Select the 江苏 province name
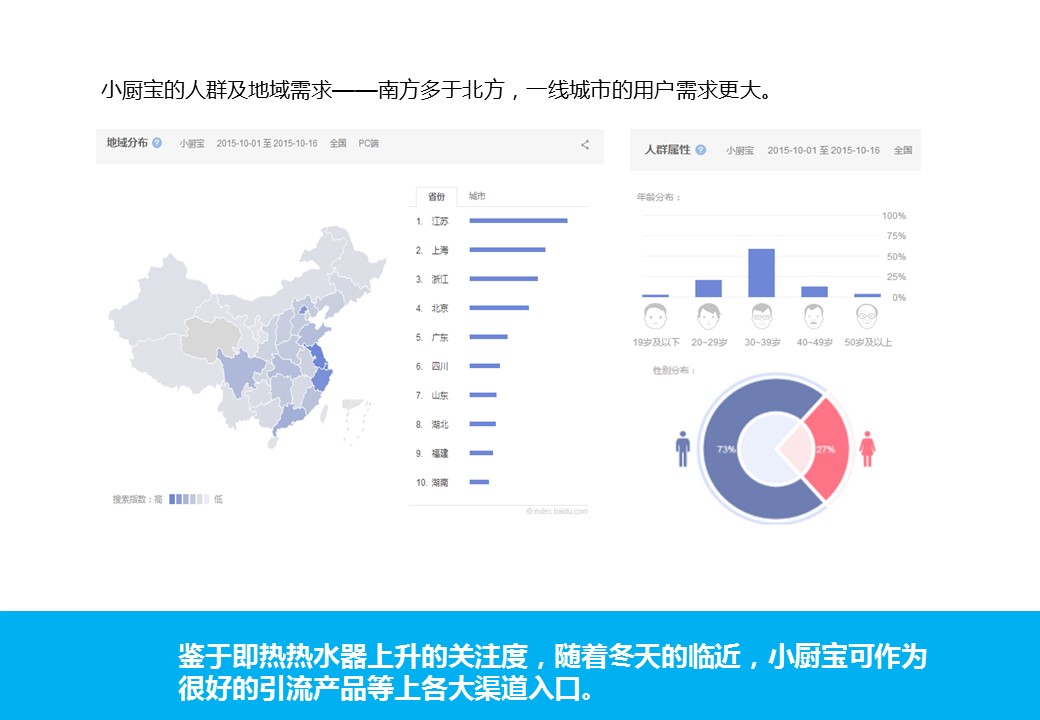 point(440,221)
